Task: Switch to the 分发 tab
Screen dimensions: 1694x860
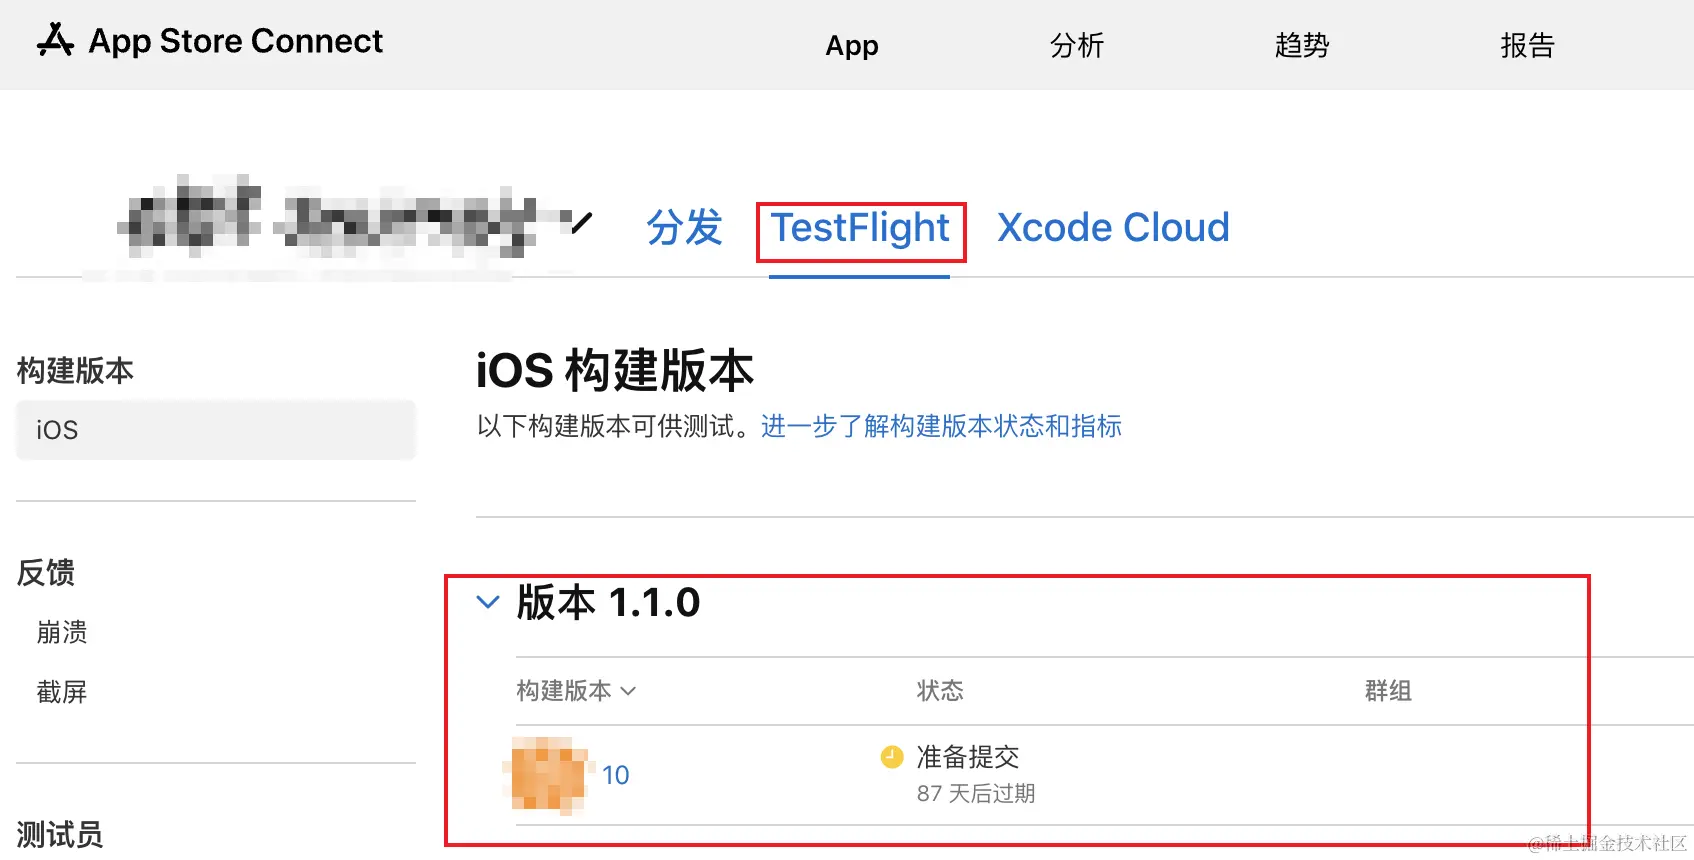Action: click(684, 228)
